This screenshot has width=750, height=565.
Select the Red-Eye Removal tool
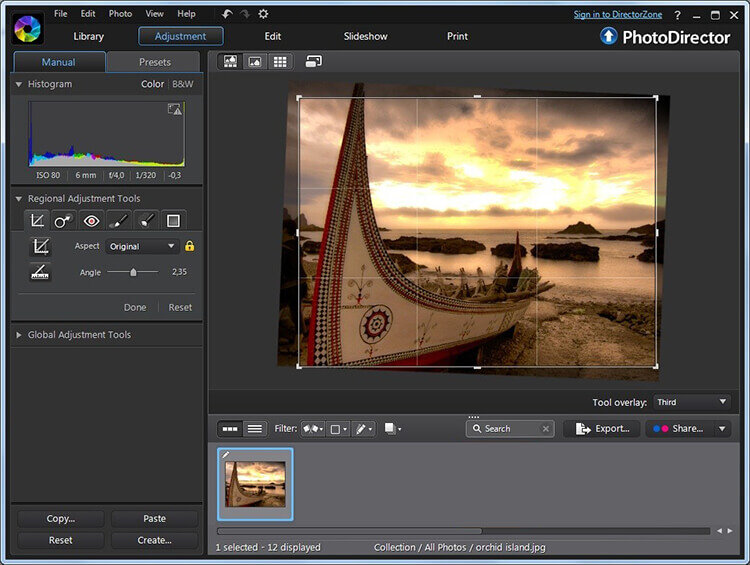pos(91,220)
